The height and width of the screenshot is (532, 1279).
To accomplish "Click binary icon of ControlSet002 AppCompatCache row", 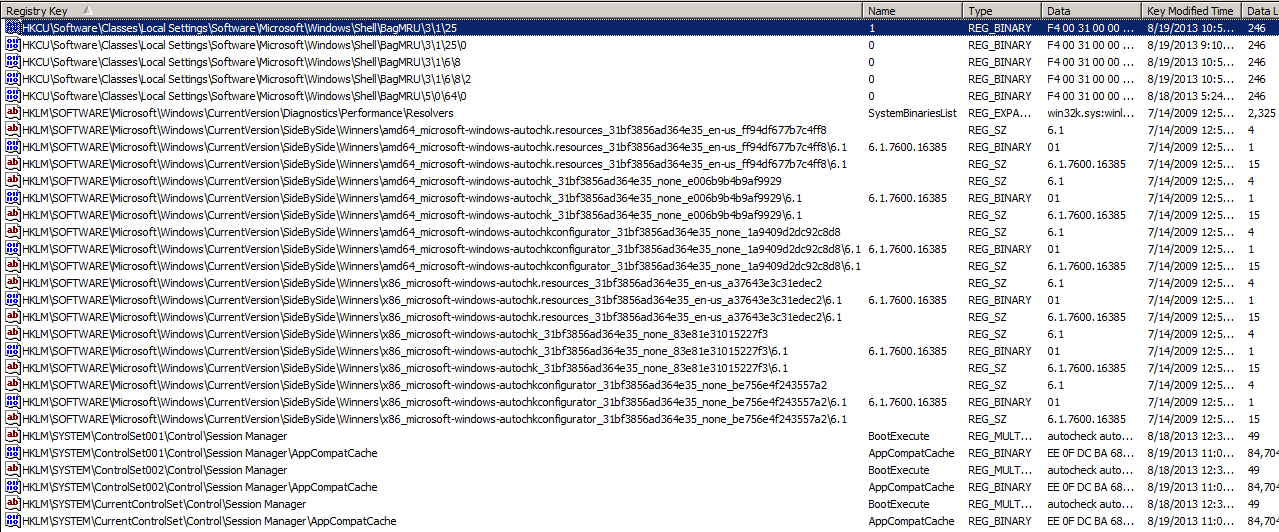I will [x=13, y=487].
